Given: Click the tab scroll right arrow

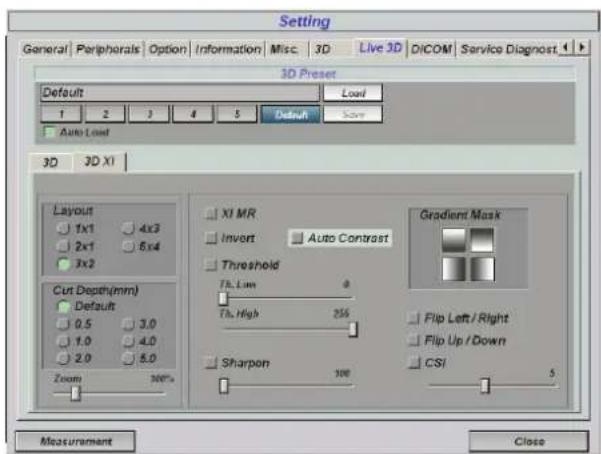Looking at the screenshot, I should [x=581, y=48].
